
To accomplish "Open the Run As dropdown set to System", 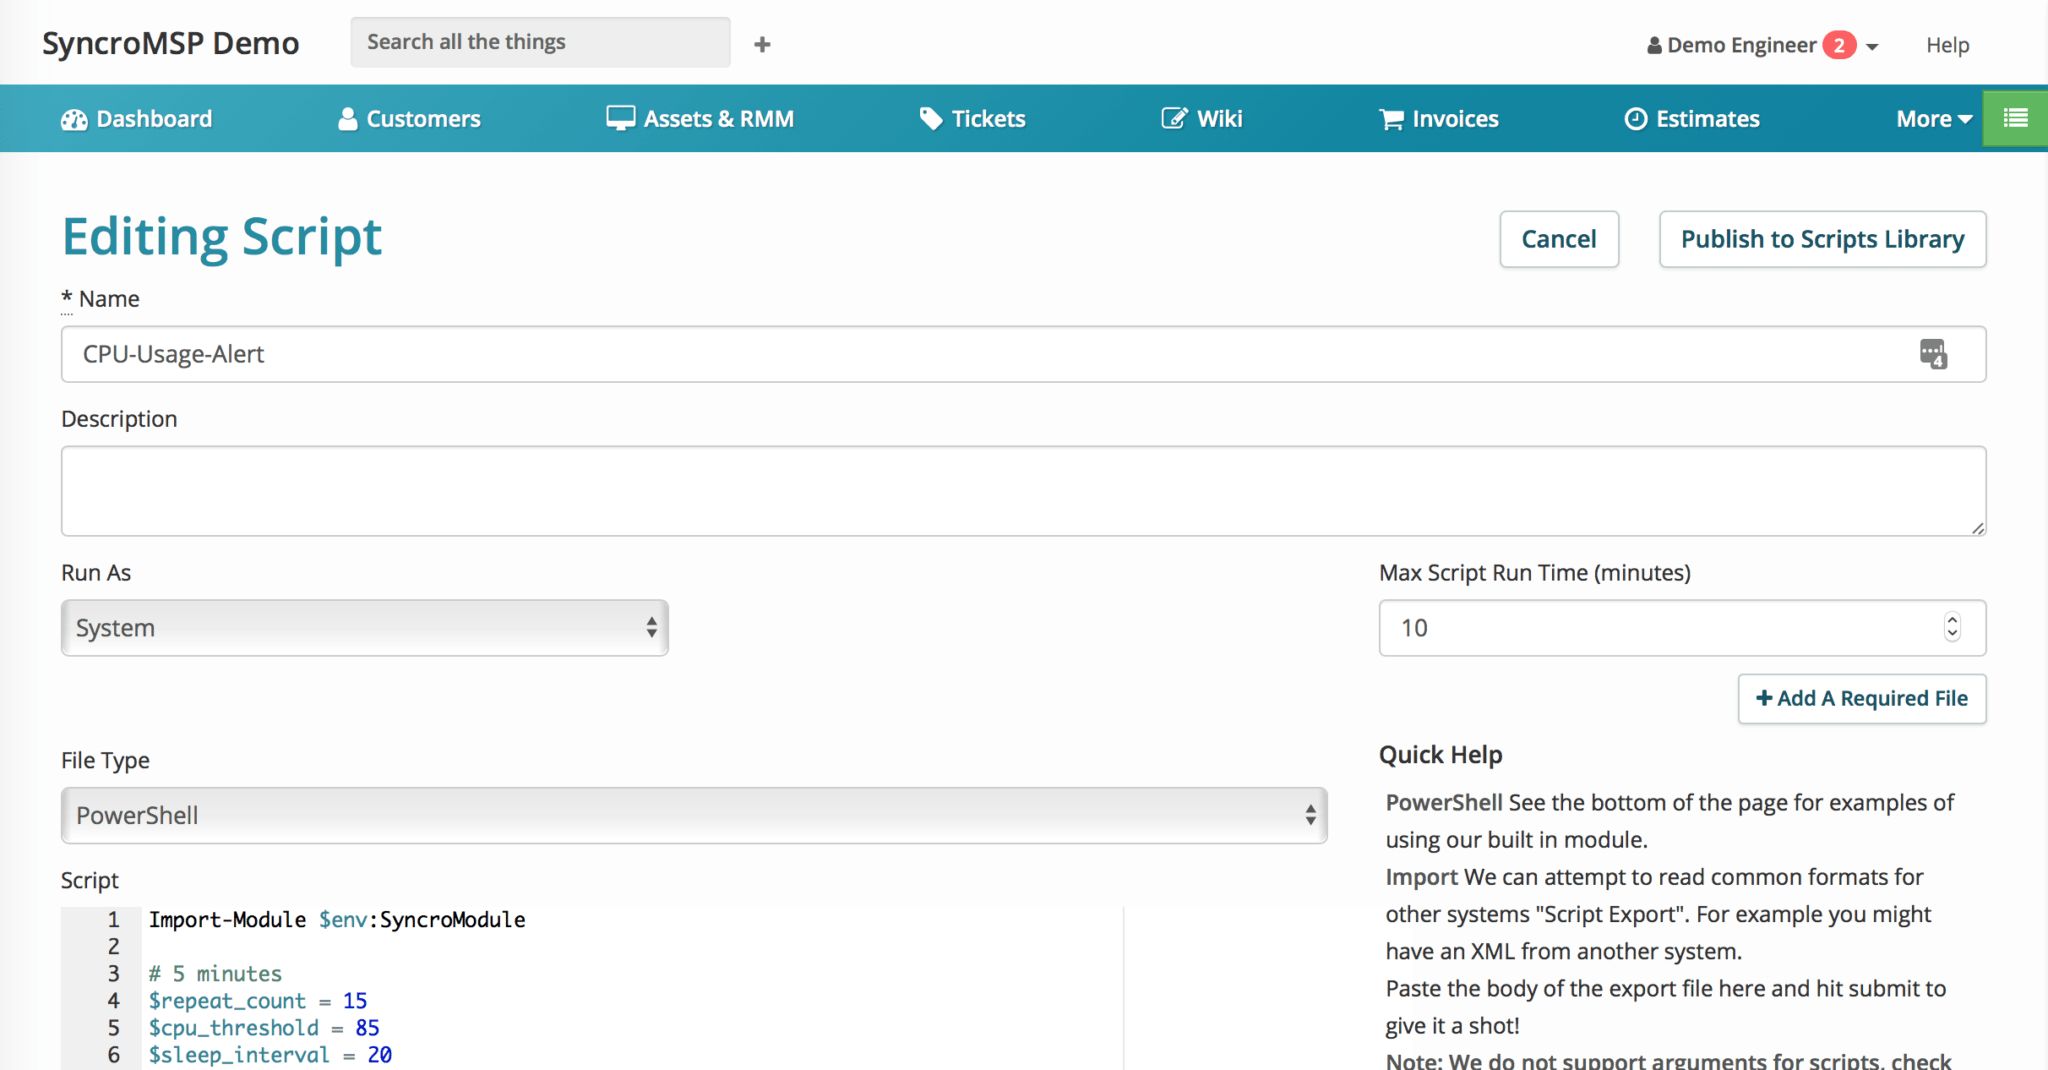I will [x=365, y=628].
